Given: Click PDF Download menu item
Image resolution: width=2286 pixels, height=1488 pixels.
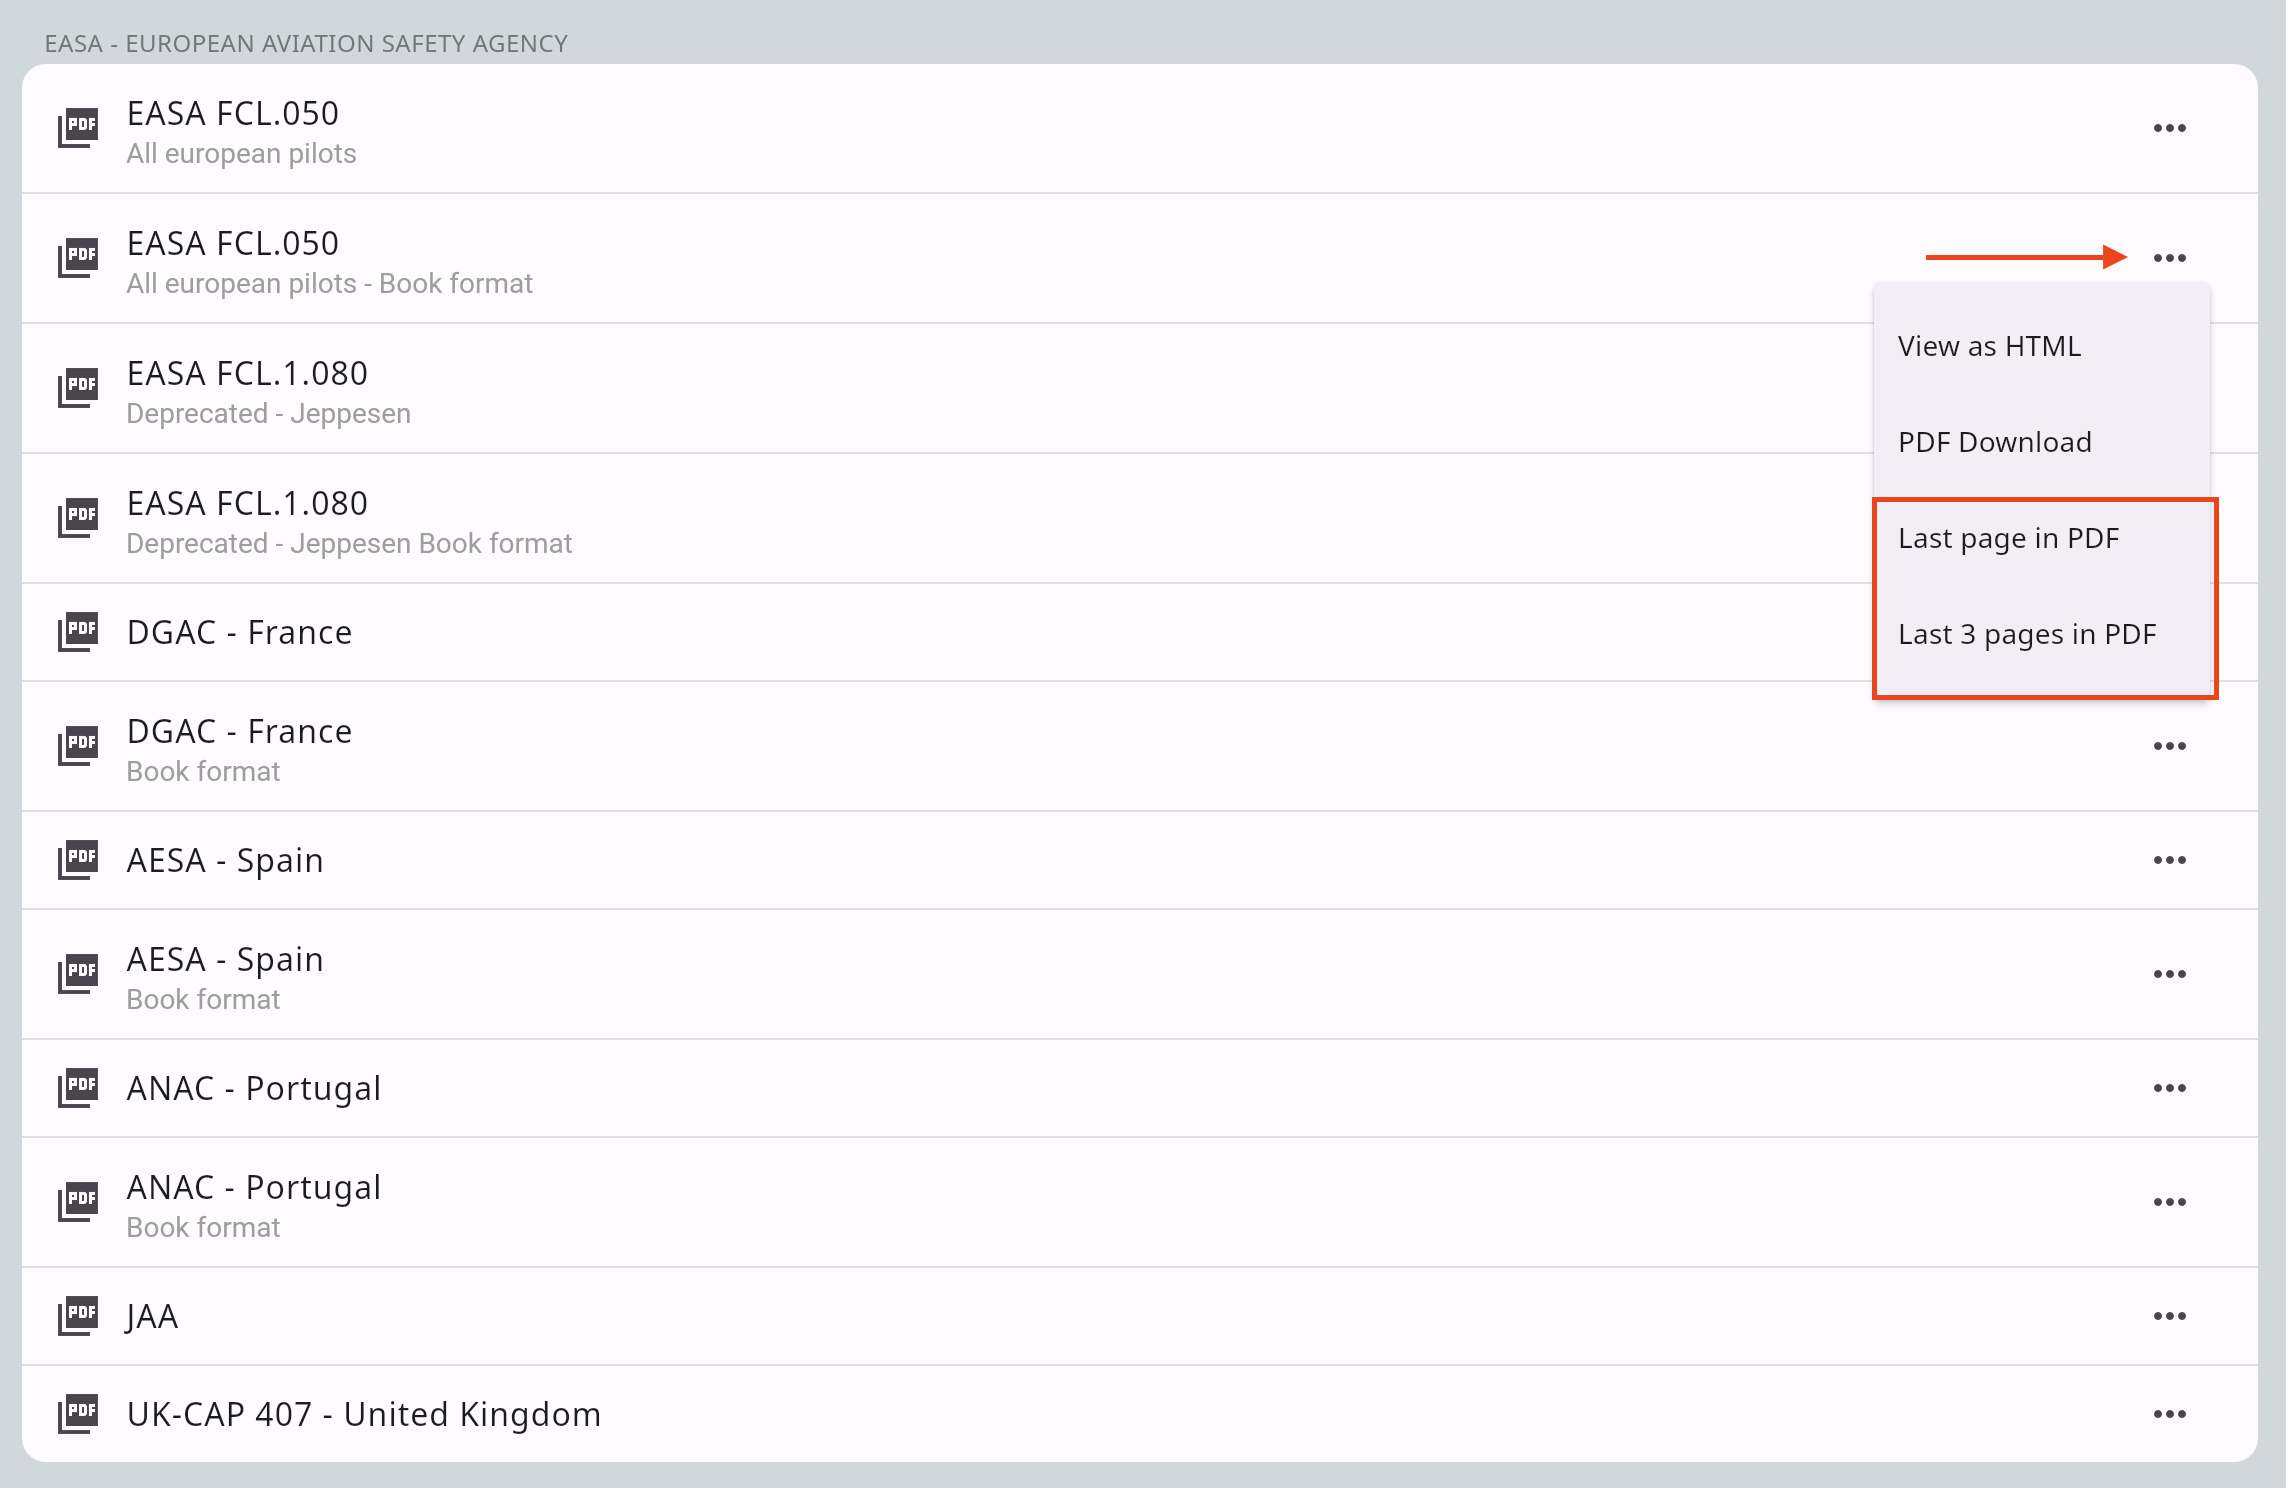Looking at the screenshot, I should tap(1996, 442).
